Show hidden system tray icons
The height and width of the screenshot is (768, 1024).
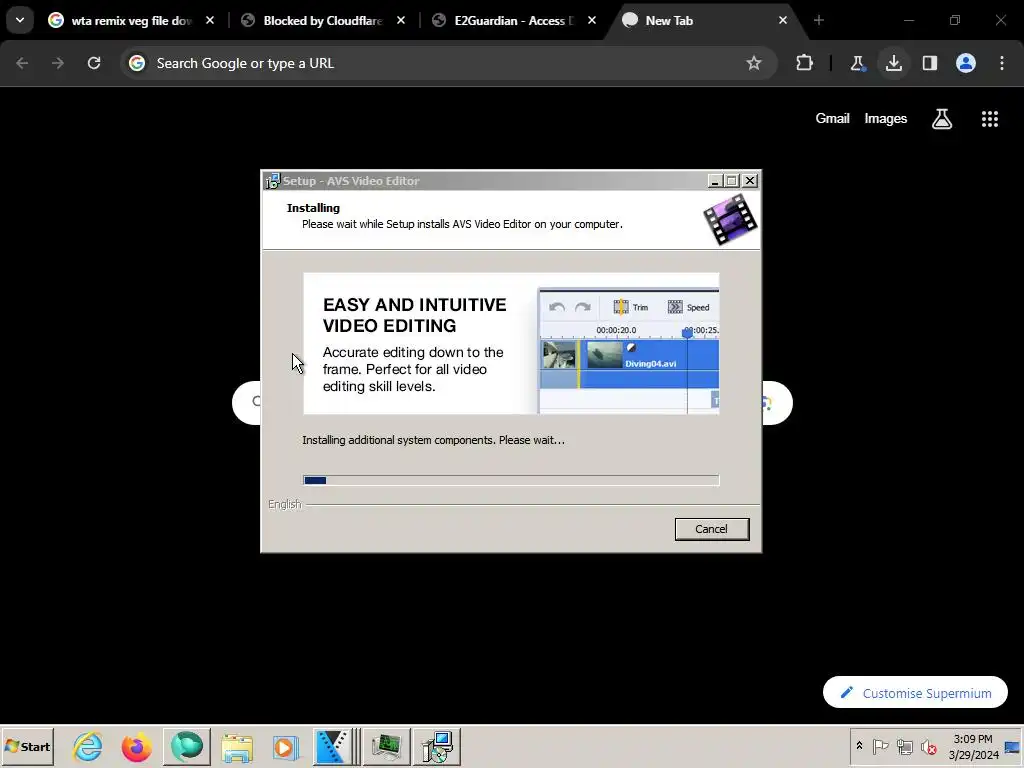click(x=859, y=746)
